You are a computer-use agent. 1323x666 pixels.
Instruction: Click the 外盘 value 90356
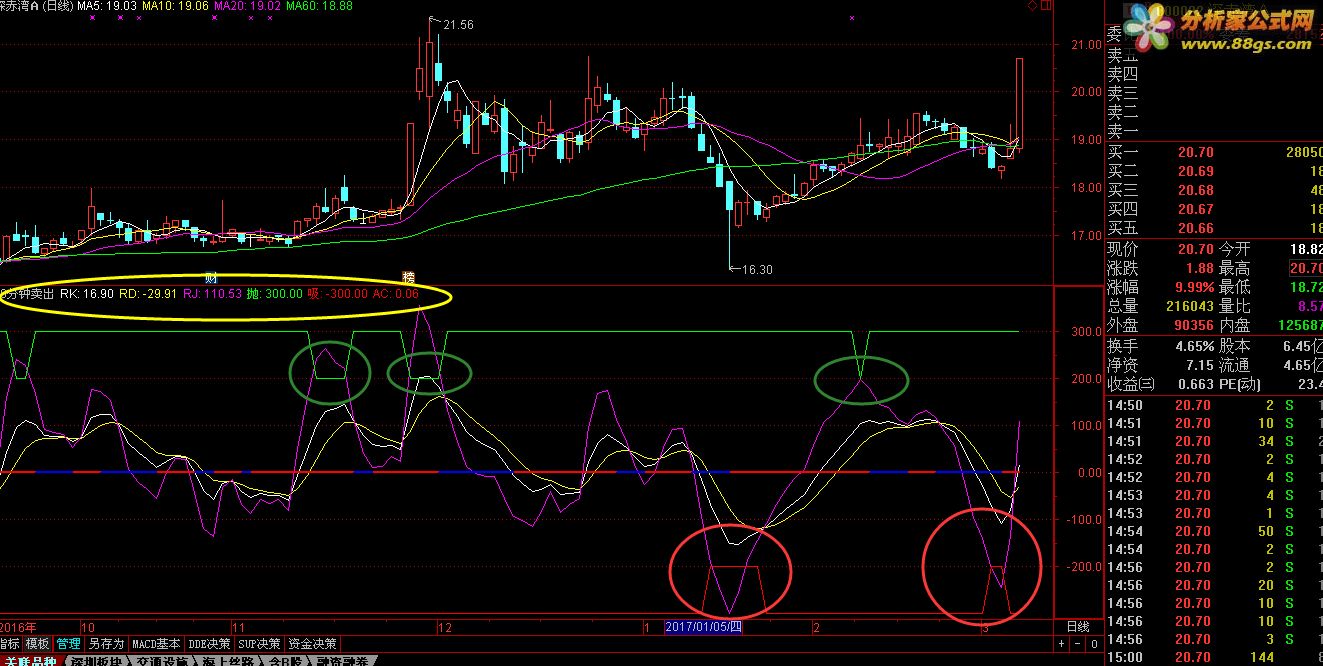click(1192, 325)
